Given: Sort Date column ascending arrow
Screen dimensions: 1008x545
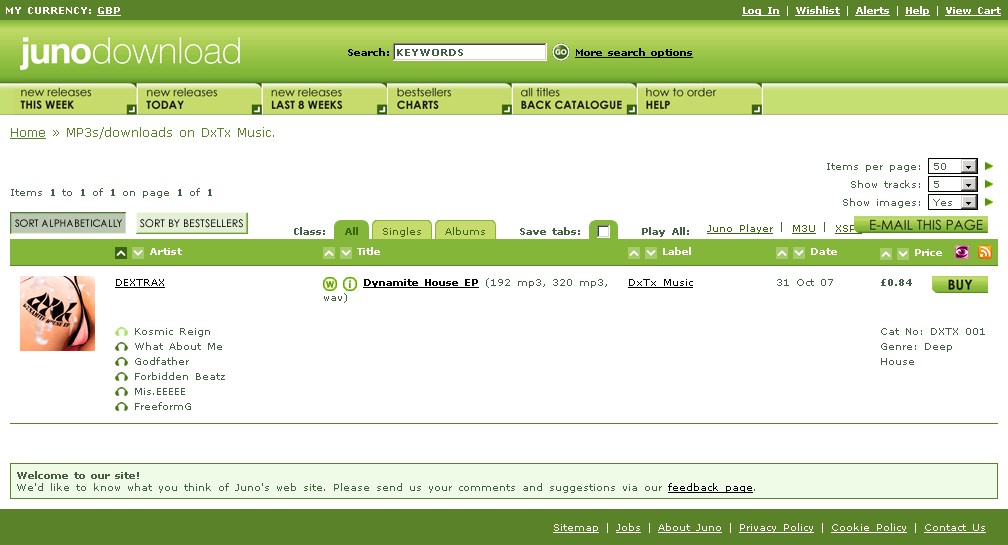Looking at the screenshot, I should click(x=782, y=253).
